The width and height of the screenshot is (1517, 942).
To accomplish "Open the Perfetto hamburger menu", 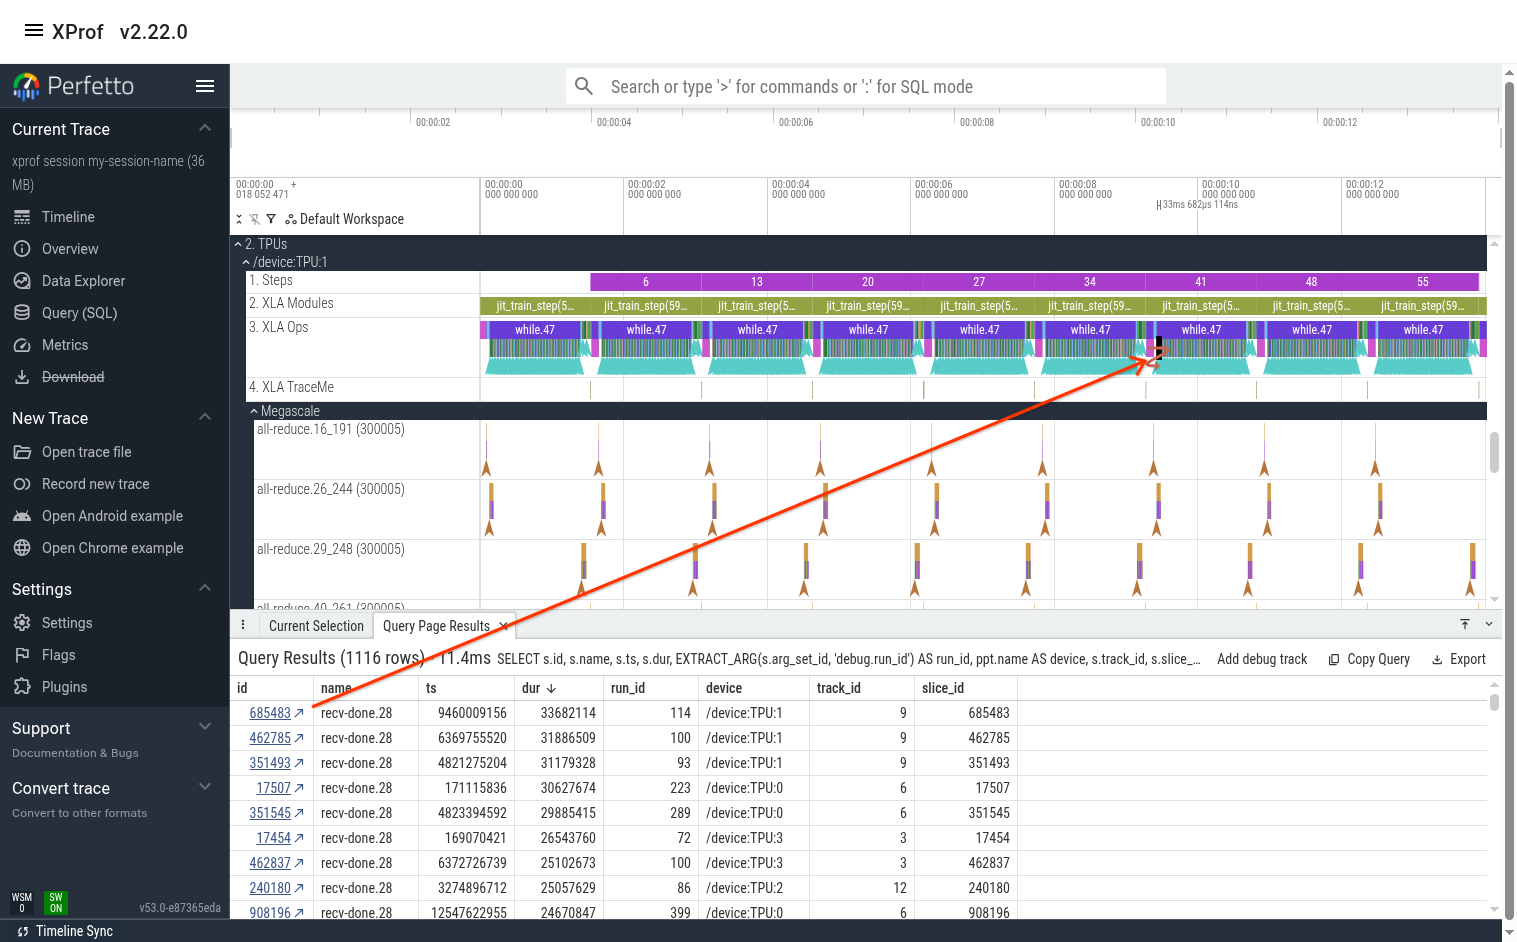I will tap(204, 86).
